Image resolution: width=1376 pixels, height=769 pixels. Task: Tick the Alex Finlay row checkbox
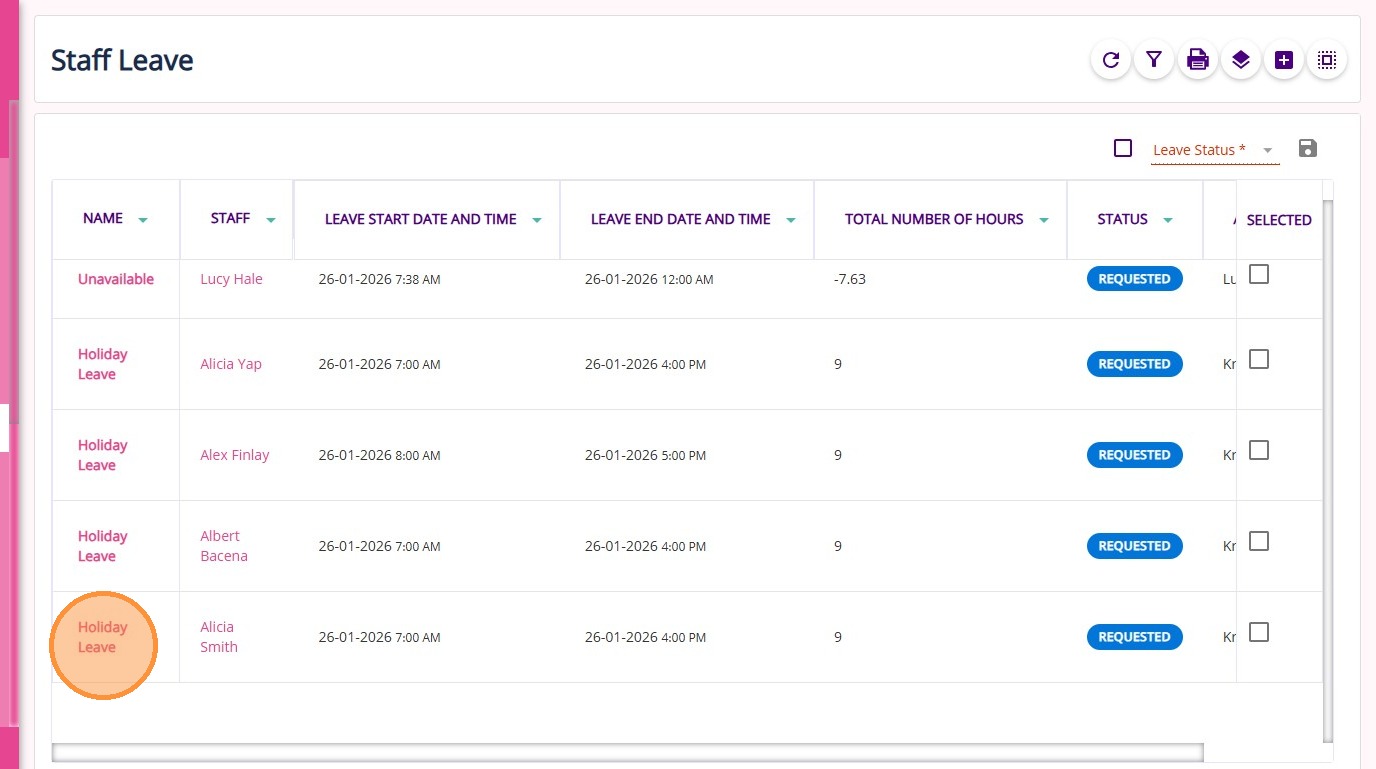(x=1259, y=450)
